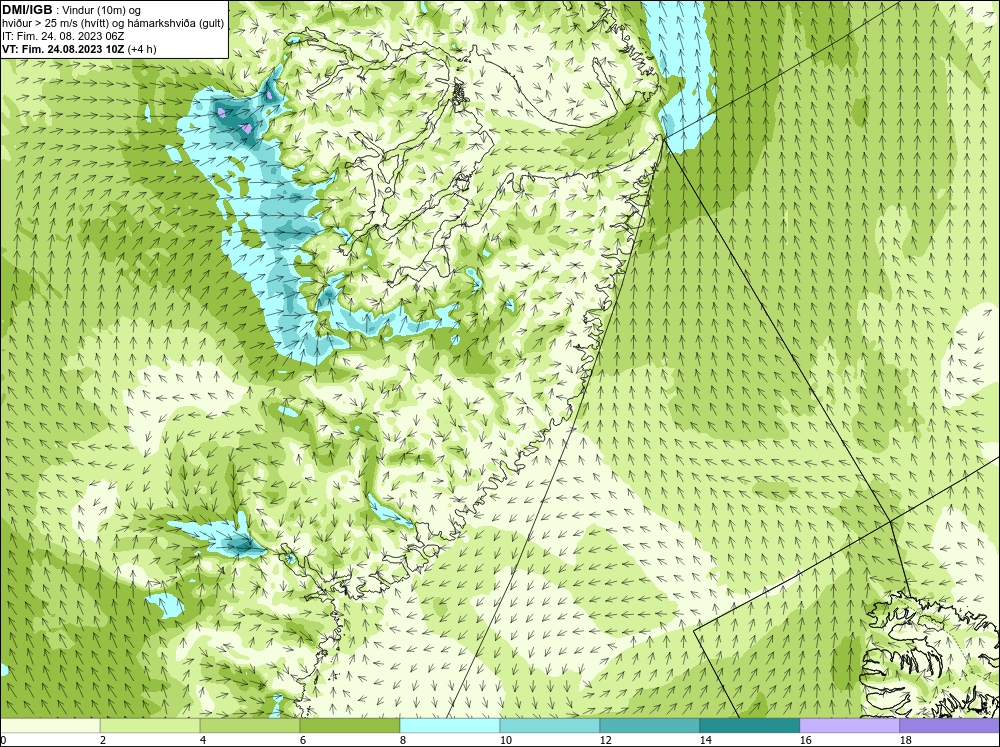Click the legend label 2
This screenshot has width=1000, height=747.
tap(103, 740)
